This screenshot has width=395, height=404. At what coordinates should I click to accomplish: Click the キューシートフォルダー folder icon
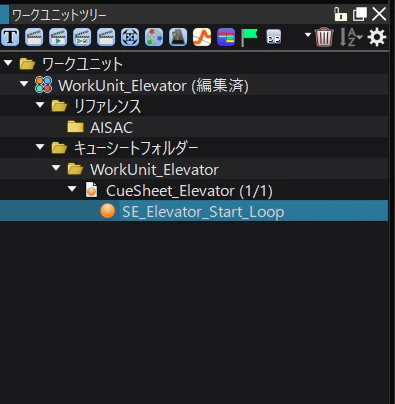(x=59, y=148)
